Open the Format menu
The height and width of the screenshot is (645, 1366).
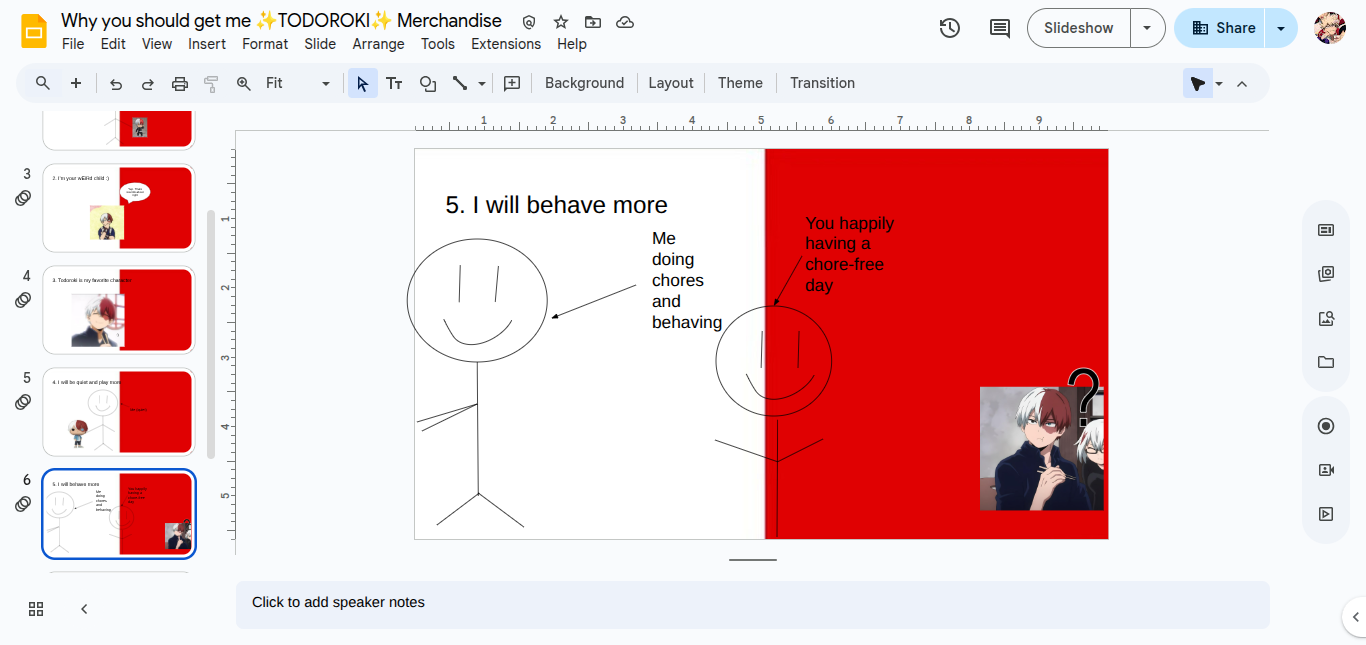click(265, 44)
